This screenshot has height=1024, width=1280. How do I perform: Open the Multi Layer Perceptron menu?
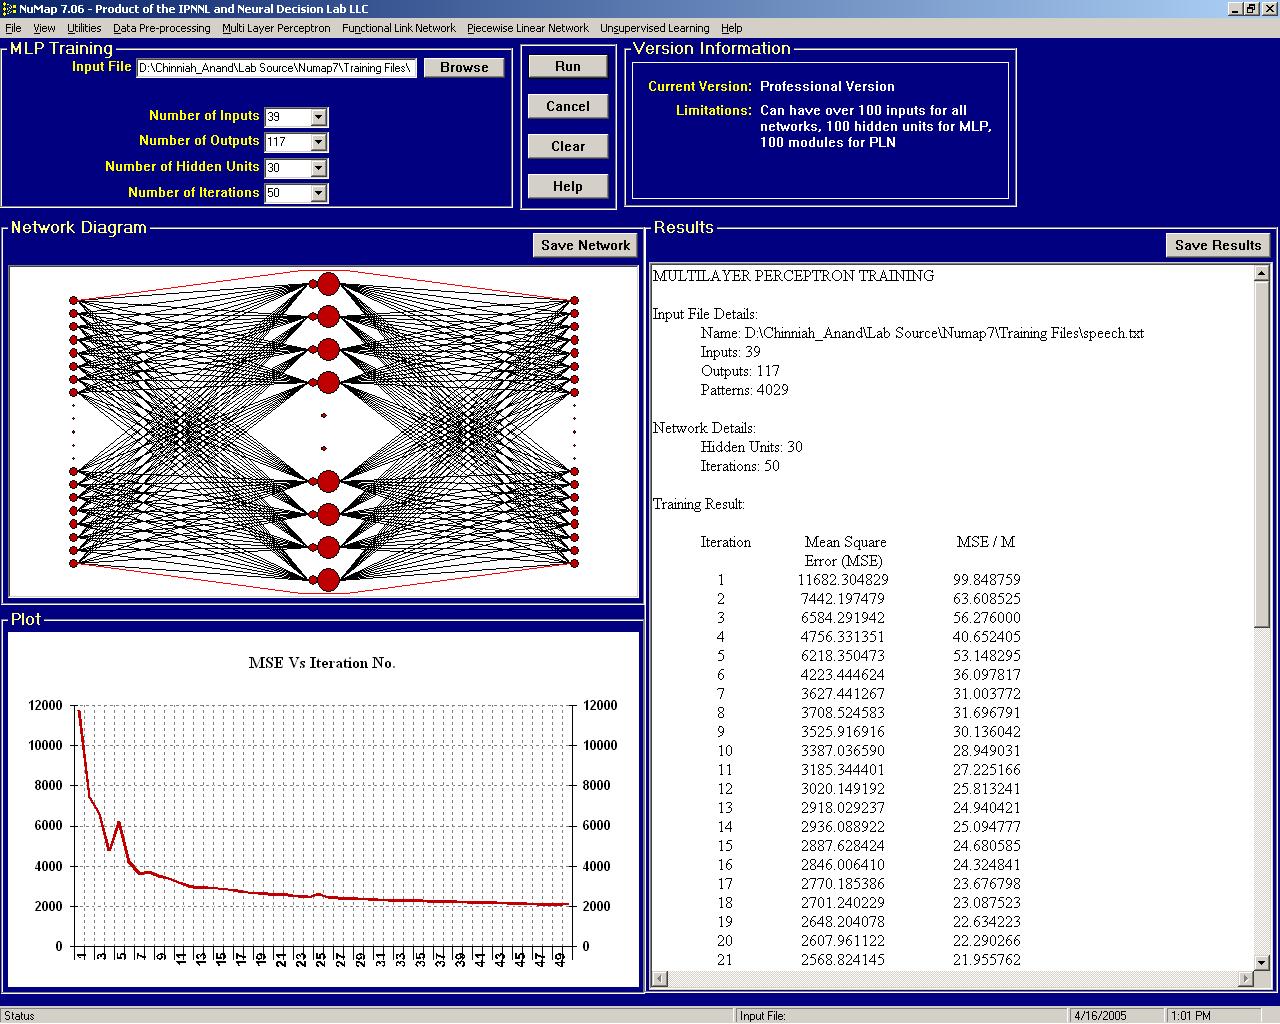[x=277, y=28]
